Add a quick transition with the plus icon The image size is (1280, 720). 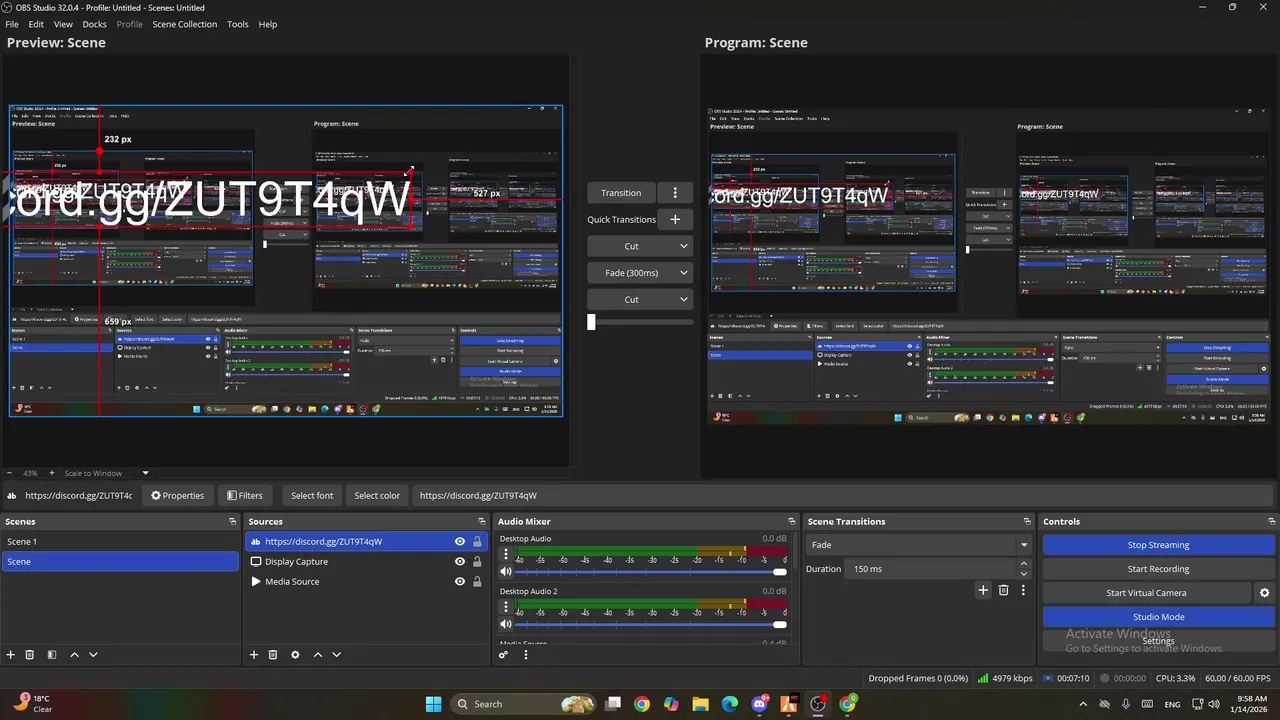click(x=675, y=219)
